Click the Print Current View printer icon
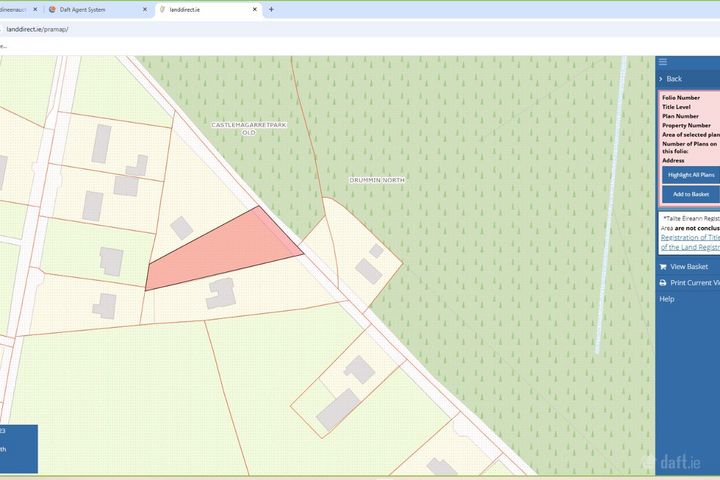This screenshot has width=720, height=480. (663, 283)
